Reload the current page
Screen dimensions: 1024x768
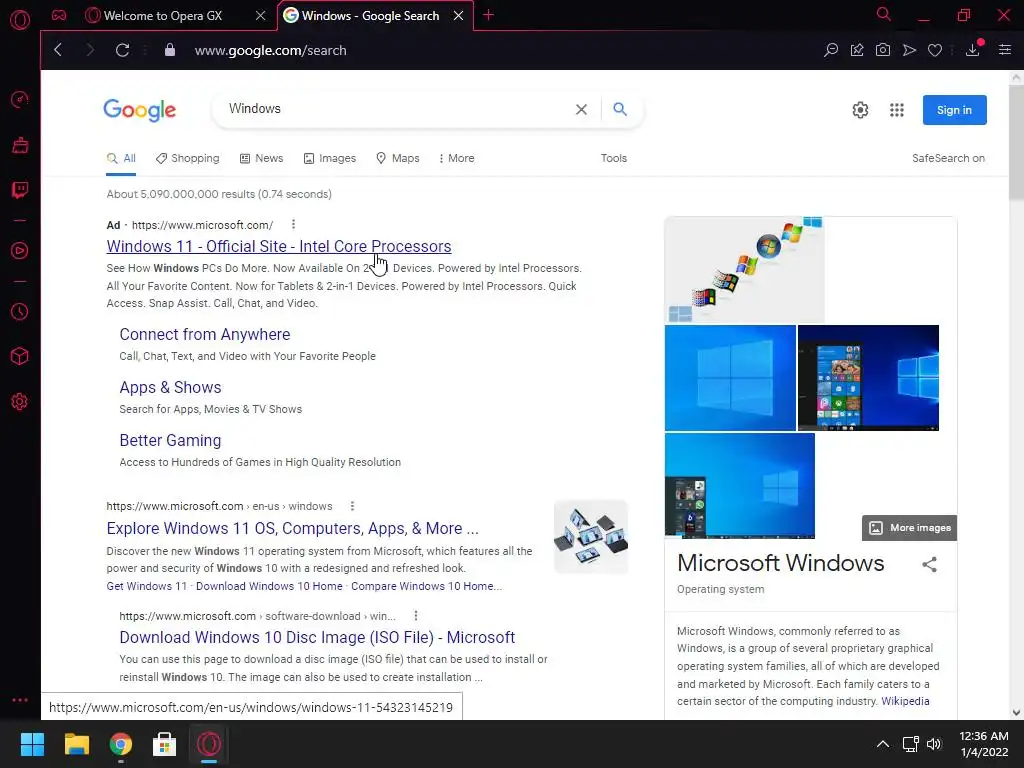[x=122, y=50]
